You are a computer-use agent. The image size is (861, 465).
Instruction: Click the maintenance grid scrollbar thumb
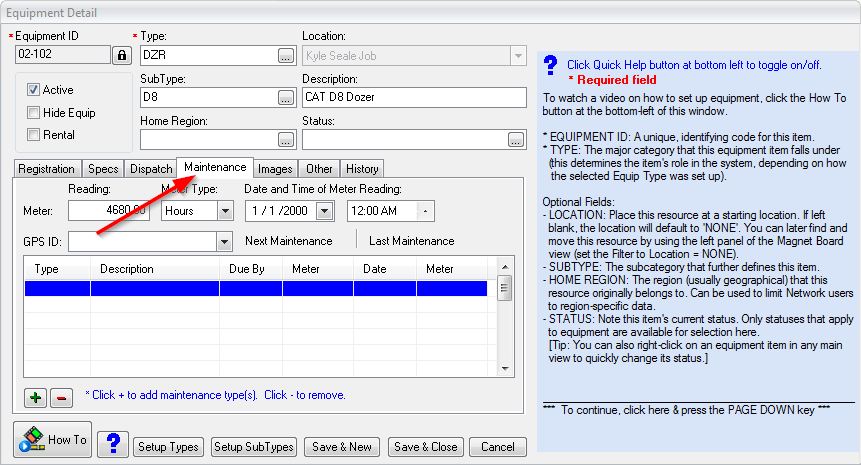point(504,289)
